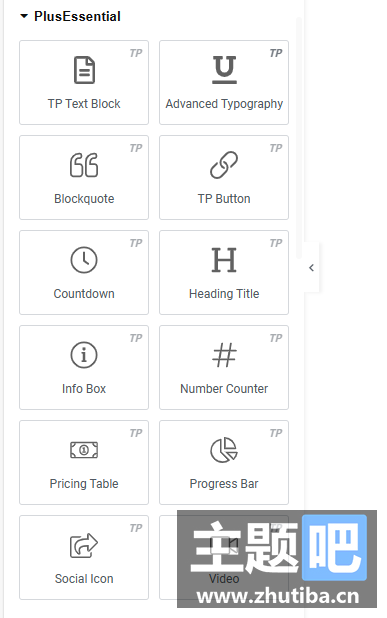387x618 pixels.
Task: Click the Countdown clock icon
Action: tap(84, 260)
